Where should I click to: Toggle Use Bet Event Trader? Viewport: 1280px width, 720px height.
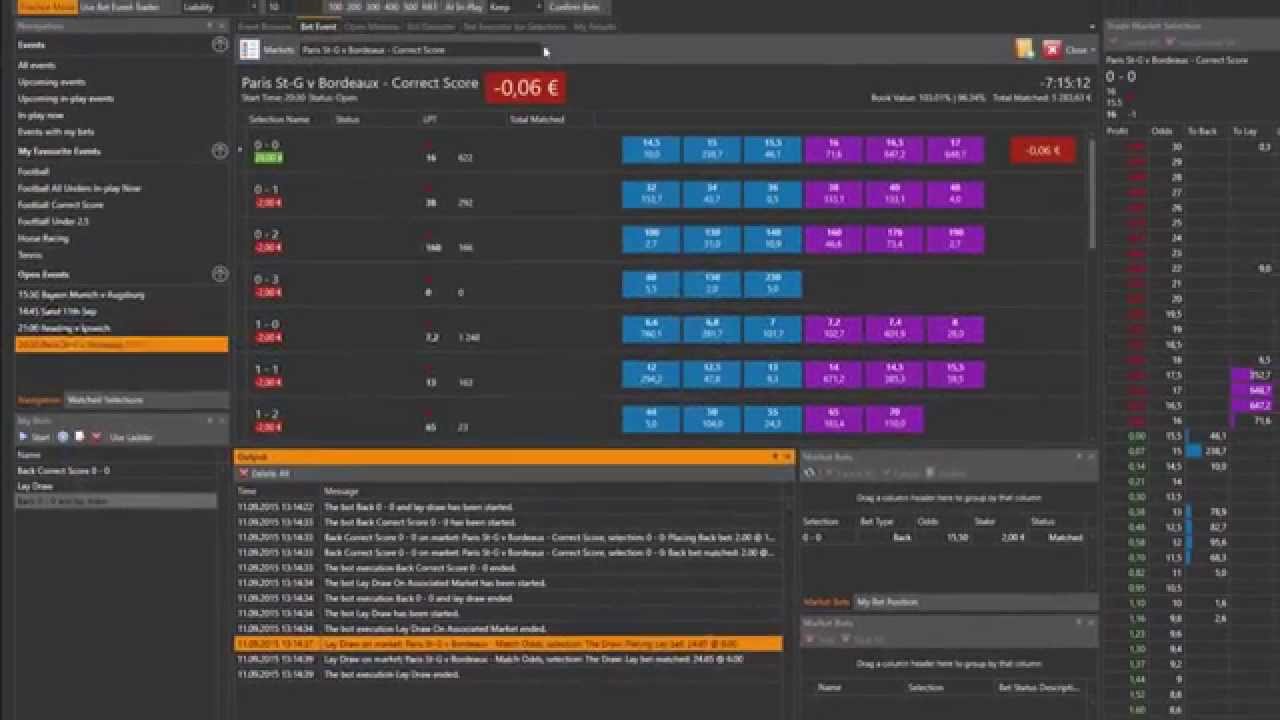(120, 6)
